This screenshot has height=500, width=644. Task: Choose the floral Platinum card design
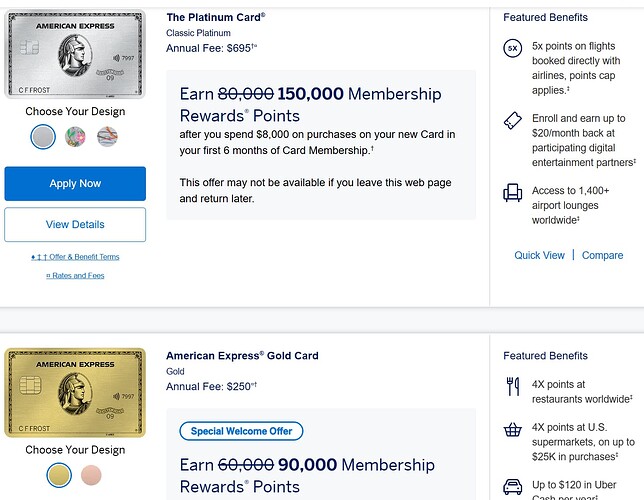pyautogui.click(x=75, y=136)
